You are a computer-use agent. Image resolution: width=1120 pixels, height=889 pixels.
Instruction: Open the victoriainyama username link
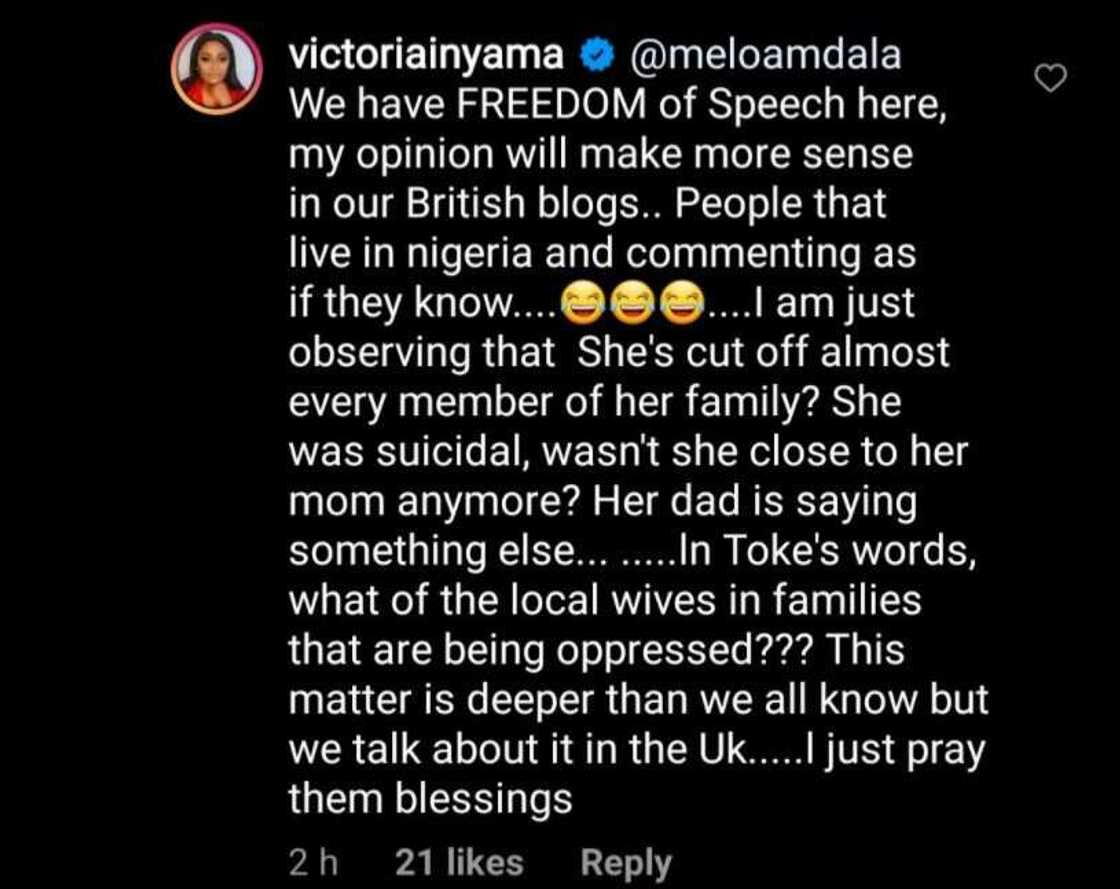(425, 56)
